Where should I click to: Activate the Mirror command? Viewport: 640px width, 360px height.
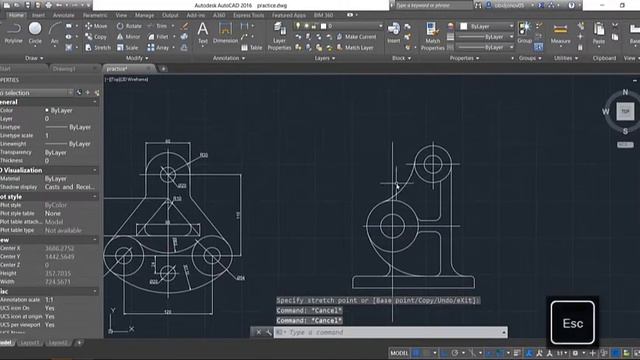coord(128,37)
